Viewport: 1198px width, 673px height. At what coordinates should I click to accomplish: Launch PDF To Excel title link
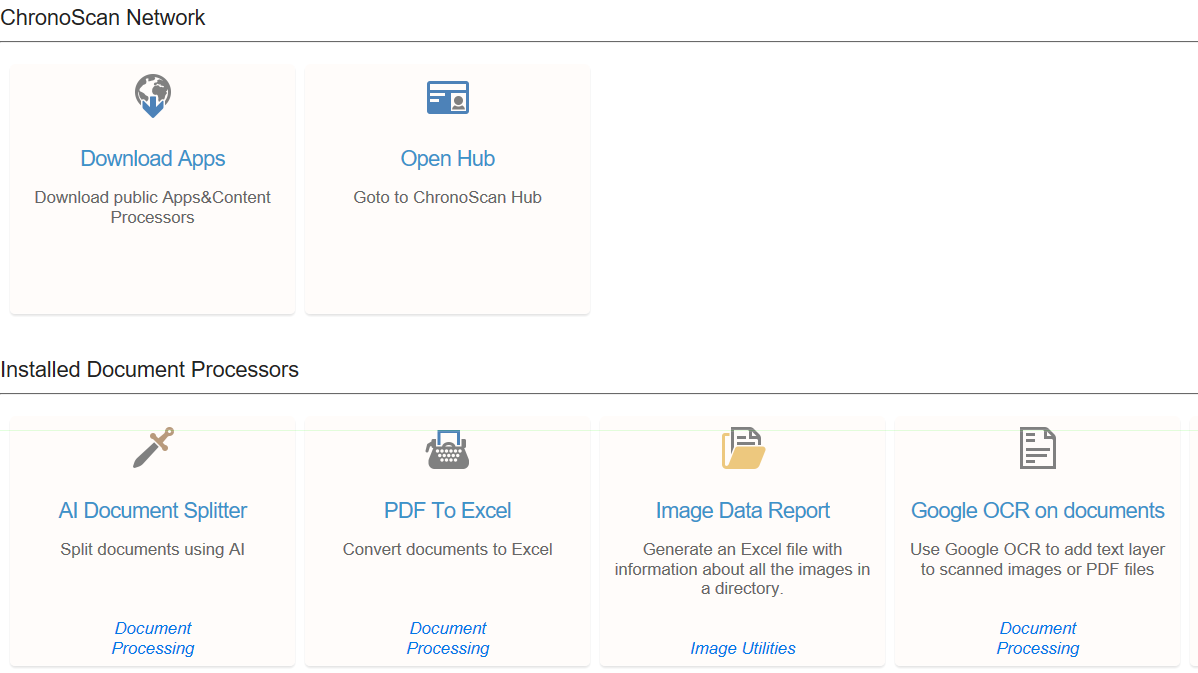pyautogui.click(x=448, y=510)
